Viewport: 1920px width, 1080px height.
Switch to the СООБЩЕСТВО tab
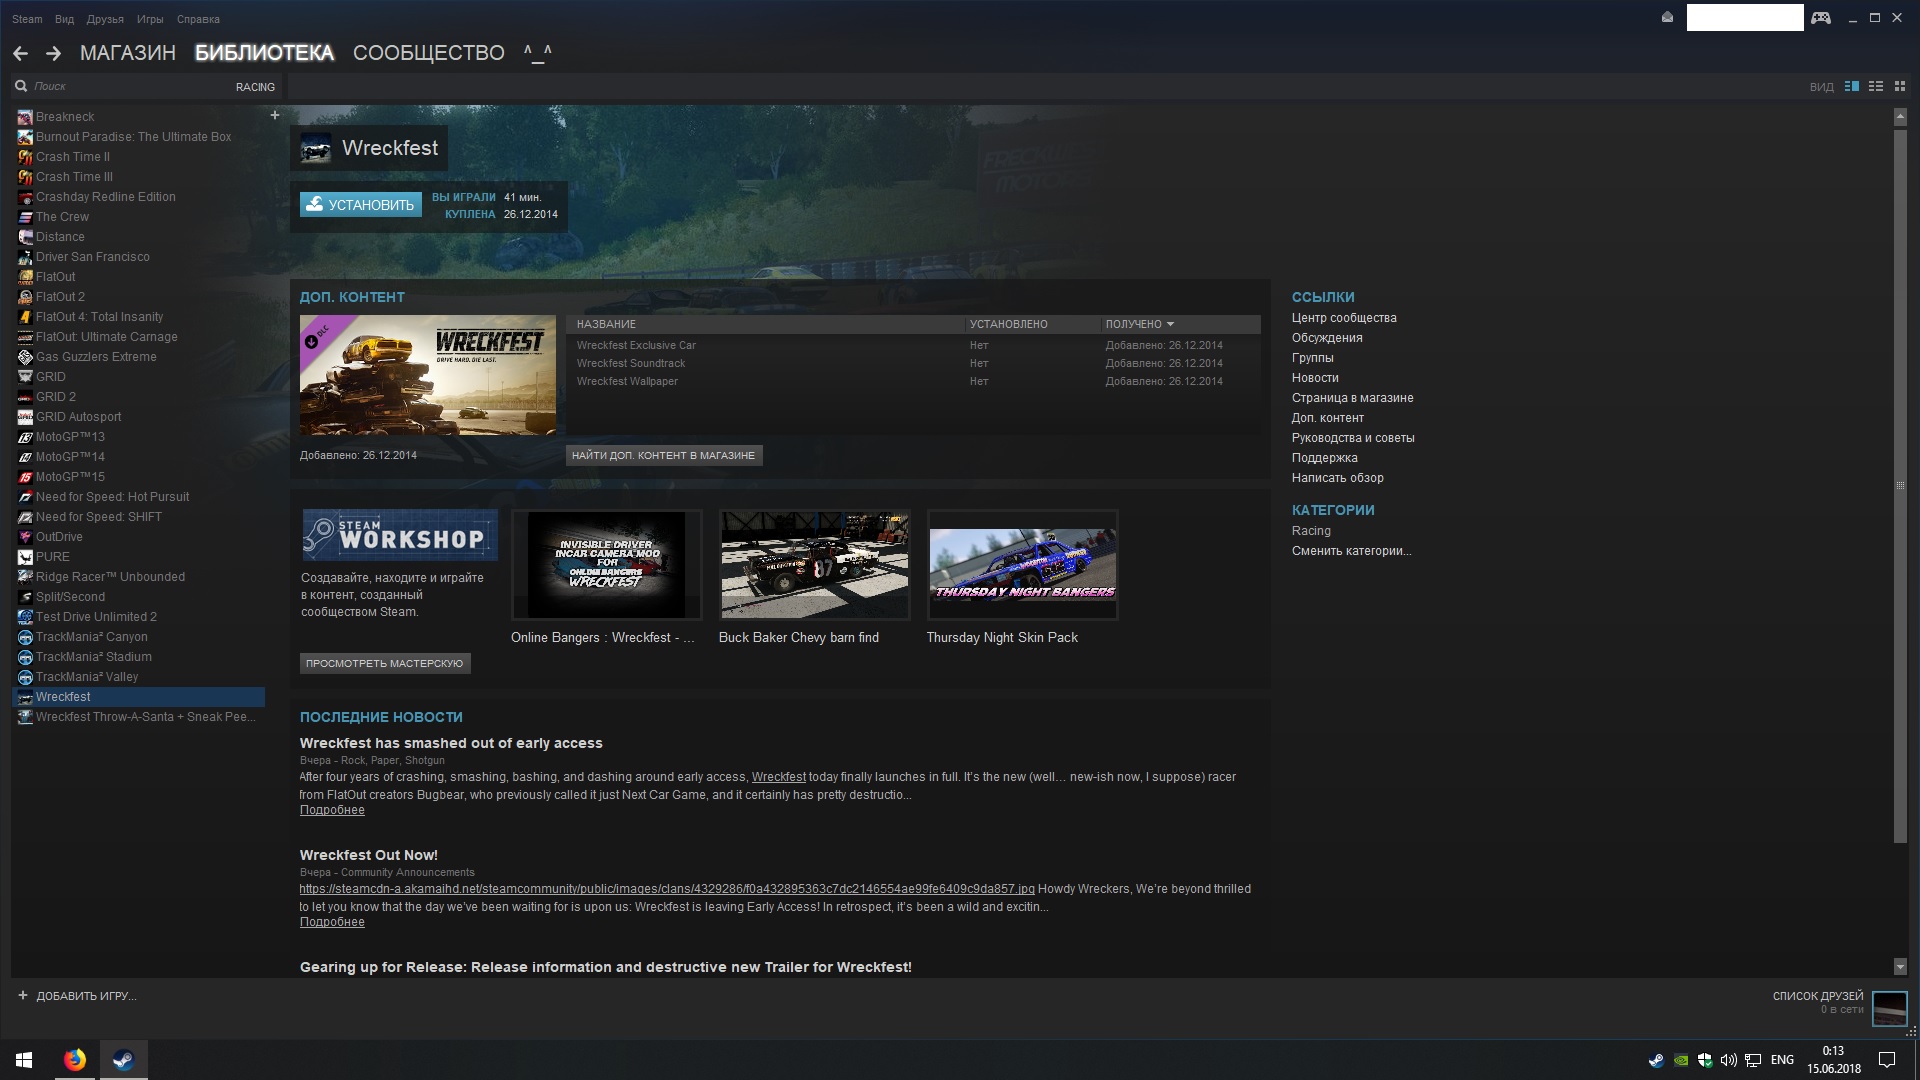[x=429, y=53]
